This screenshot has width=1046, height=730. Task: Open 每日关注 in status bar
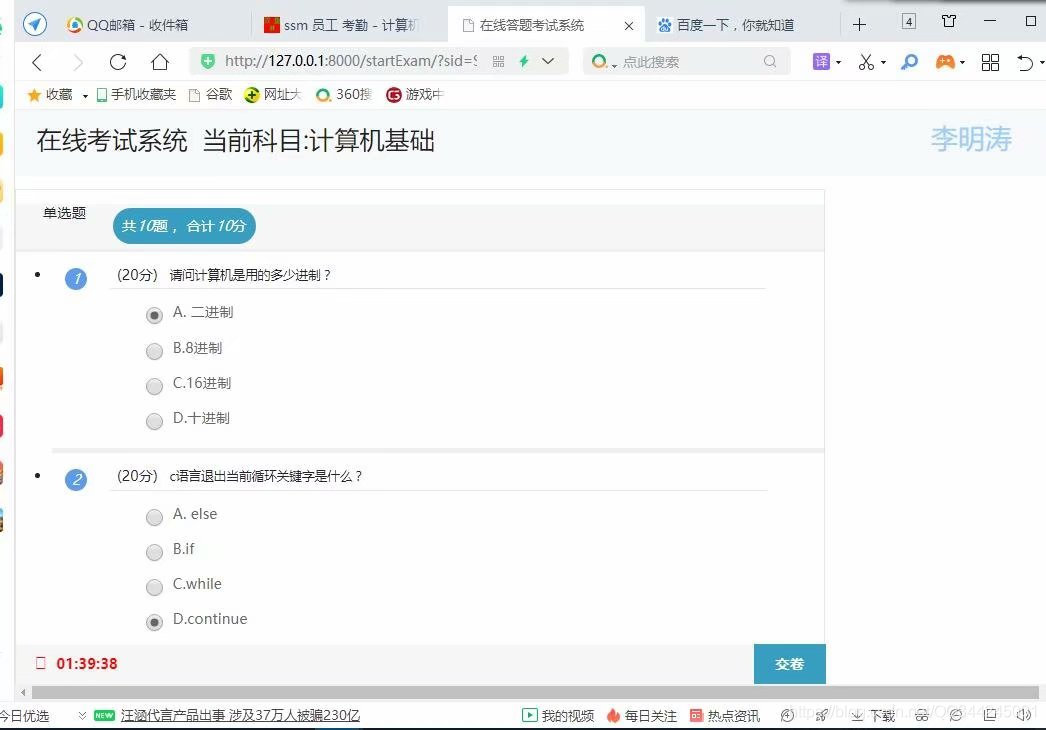pyautogui.click(x=641, y=716)
